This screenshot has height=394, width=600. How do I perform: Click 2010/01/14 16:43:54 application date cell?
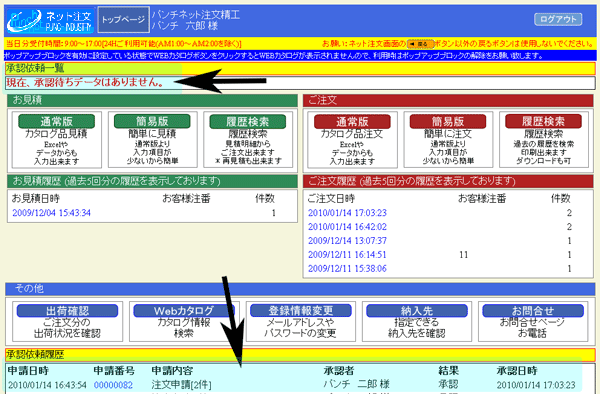click(47, 385)
